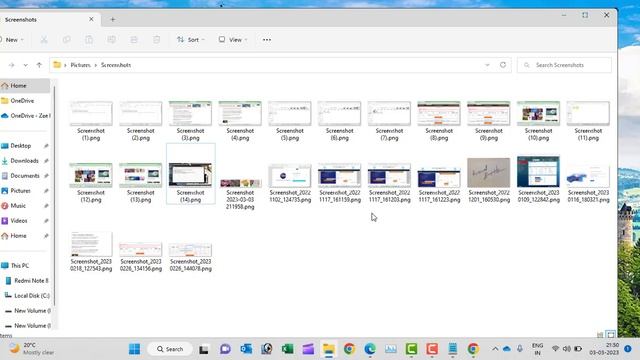Viewport: 640px width, 360px height.
Task: Open the New item dropdown
Action: tap(12, 40)
